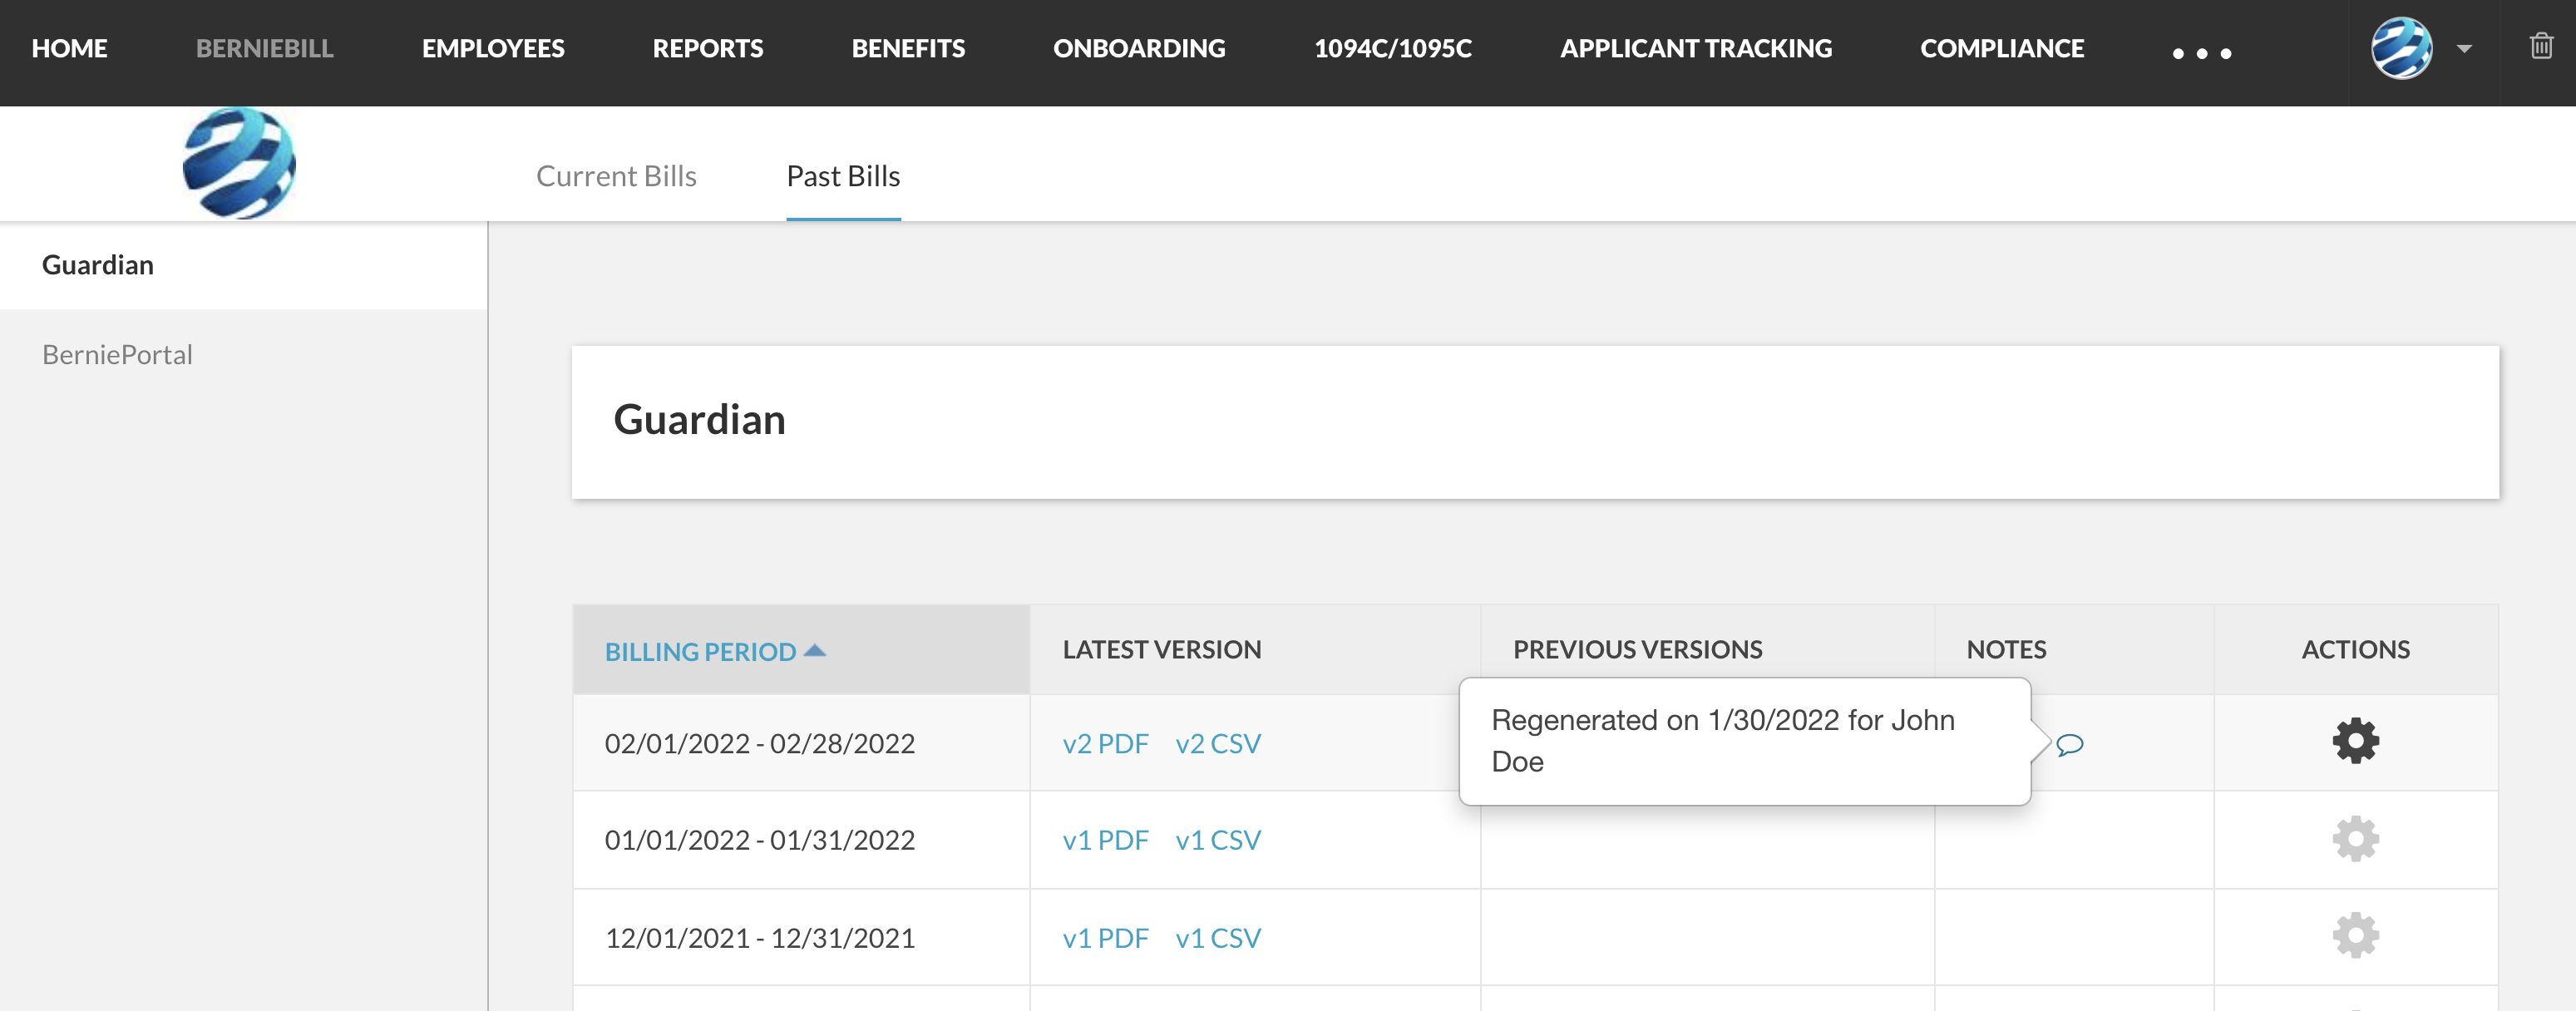This screenshot has width=2576, height=1011.
Task: Click the 02/01/2022 - 02/28/2022 billing period
Action: click(x=759, y=744)
